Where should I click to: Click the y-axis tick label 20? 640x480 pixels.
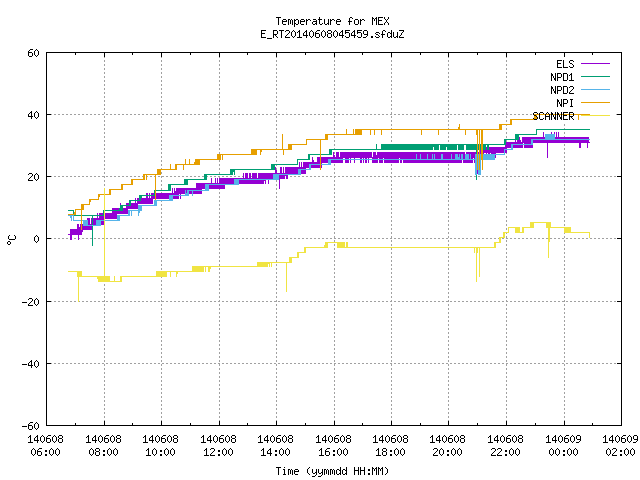[x=33, y=177]
